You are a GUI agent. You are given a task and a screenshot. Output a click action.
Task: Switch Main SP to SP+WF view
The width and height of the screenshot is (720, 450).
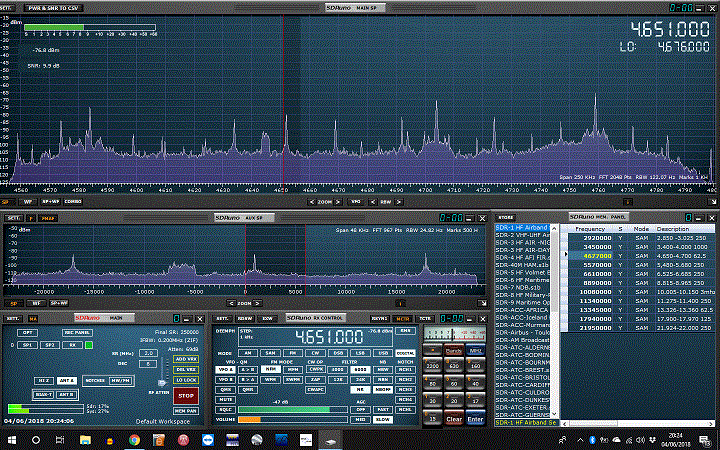(x=51, y=202)
